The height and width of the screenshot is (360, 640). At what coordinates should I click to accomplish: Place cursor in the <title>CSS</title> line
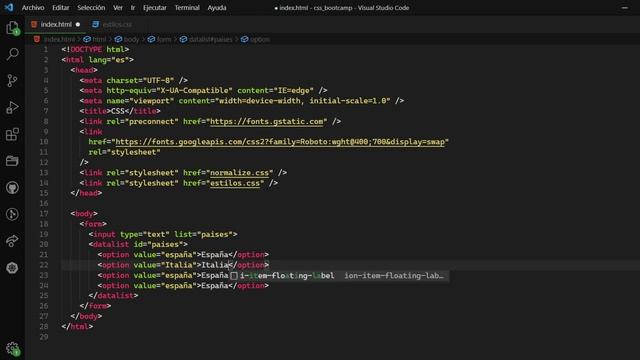point(120,111)
